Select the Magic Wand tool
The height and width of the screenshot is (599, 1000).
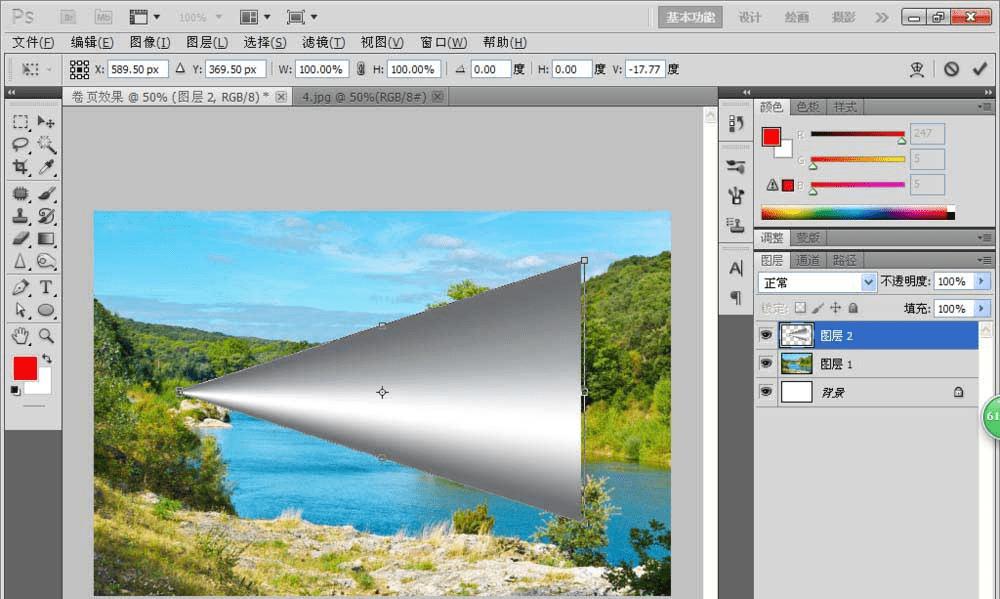[46, 144]
